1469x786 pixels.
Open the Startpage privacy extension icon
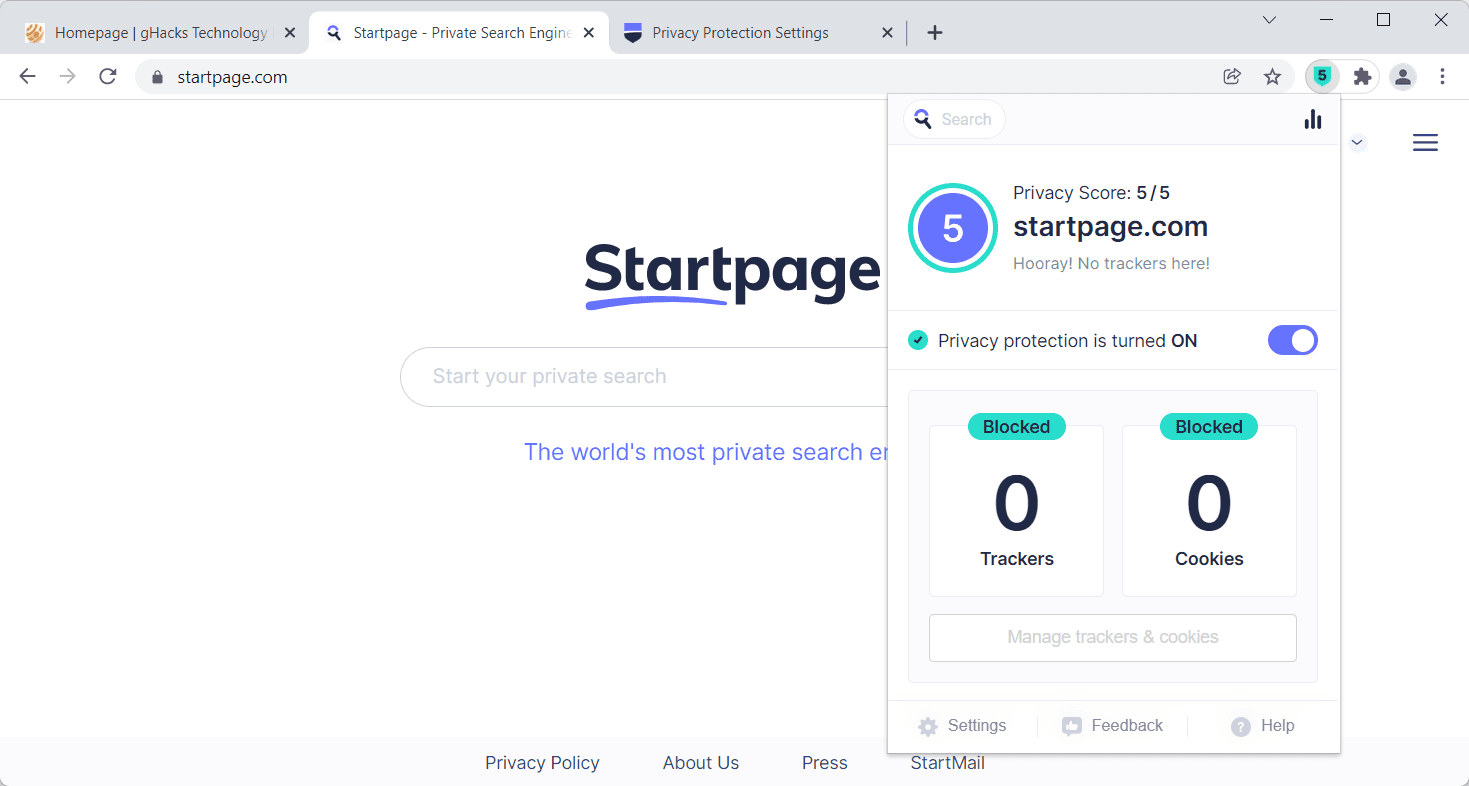pyautogui.click(x=1322, y=76)
